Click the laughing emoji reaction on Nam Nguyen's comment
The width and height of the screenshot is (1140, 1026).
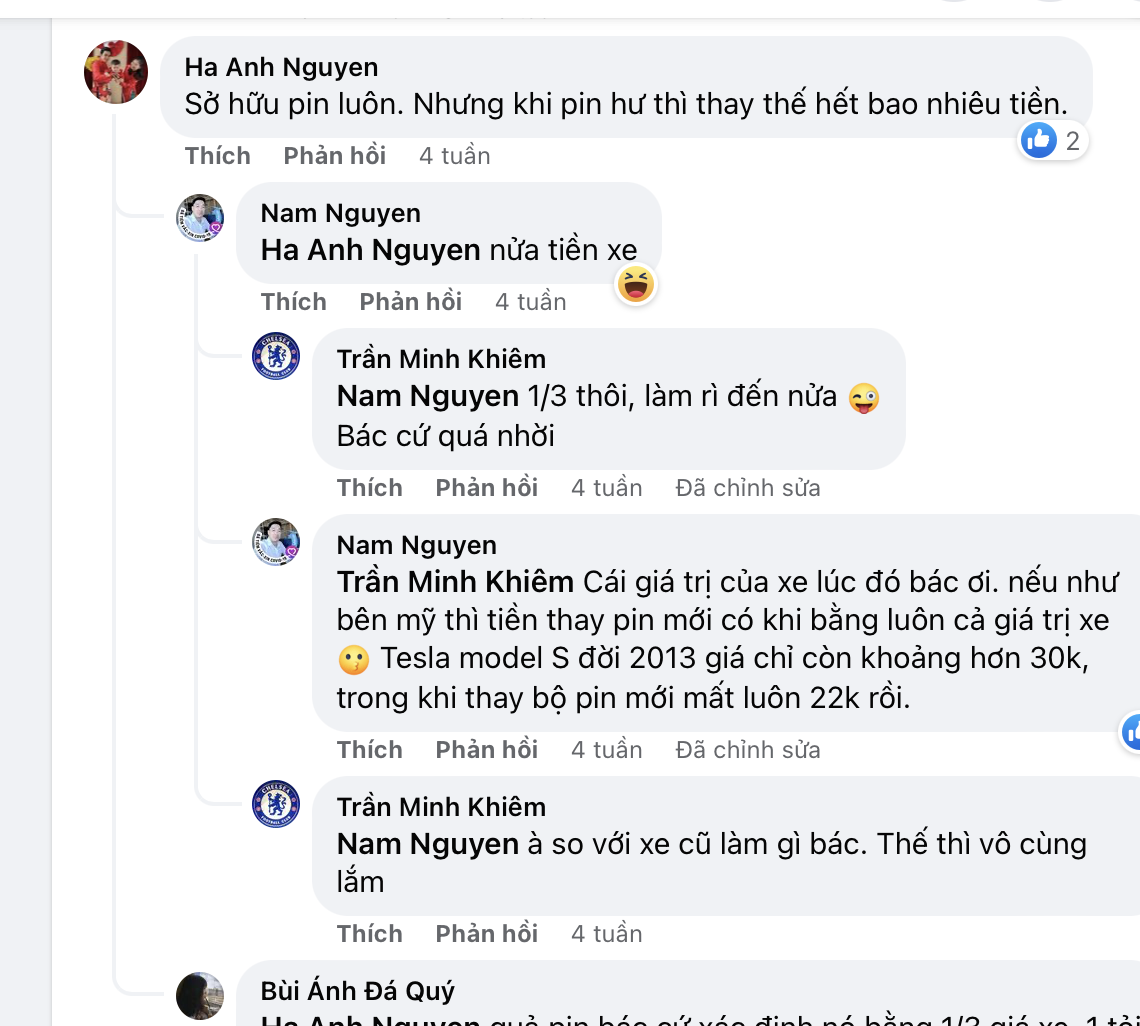coord(635,285)
